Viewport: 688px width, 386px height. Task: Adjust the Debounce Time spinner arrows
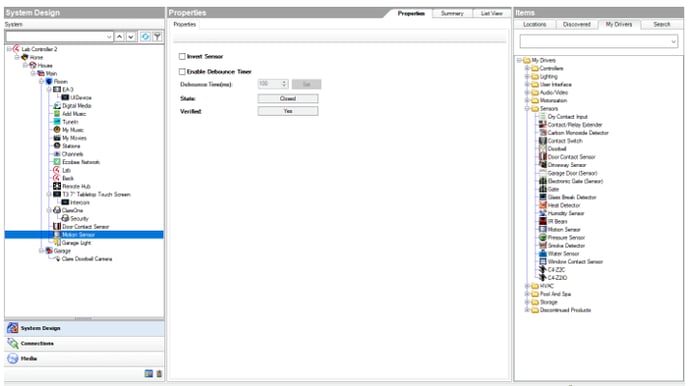coord(284,84)
